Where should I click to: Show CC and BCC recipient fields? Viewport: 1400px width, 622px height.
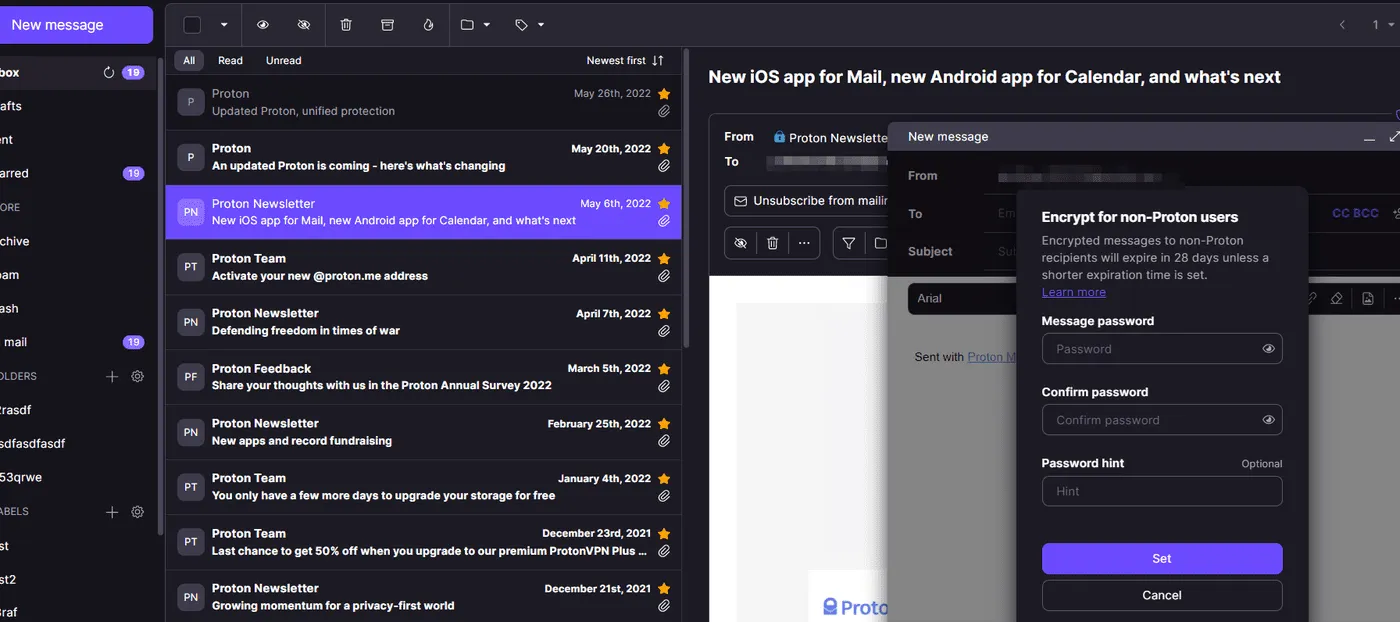point(1355,213)
